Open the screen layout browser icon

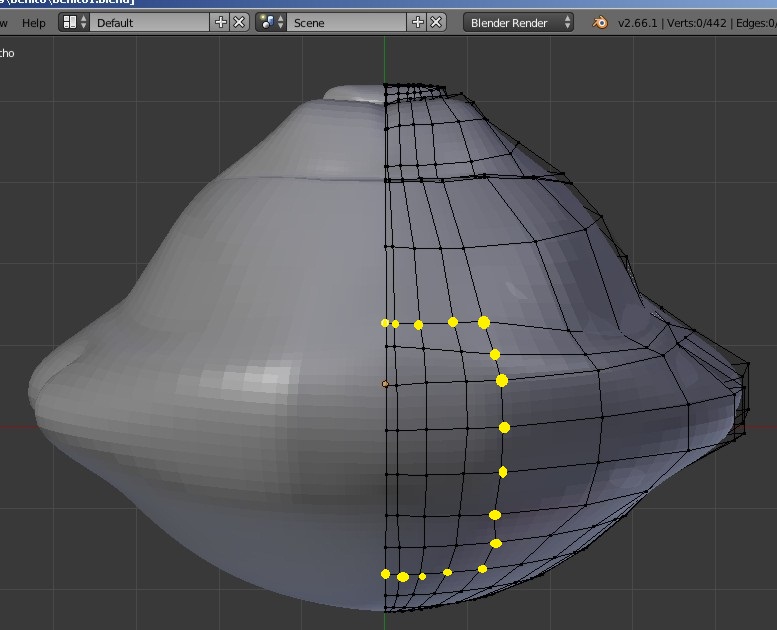click(x=70, y=22)
